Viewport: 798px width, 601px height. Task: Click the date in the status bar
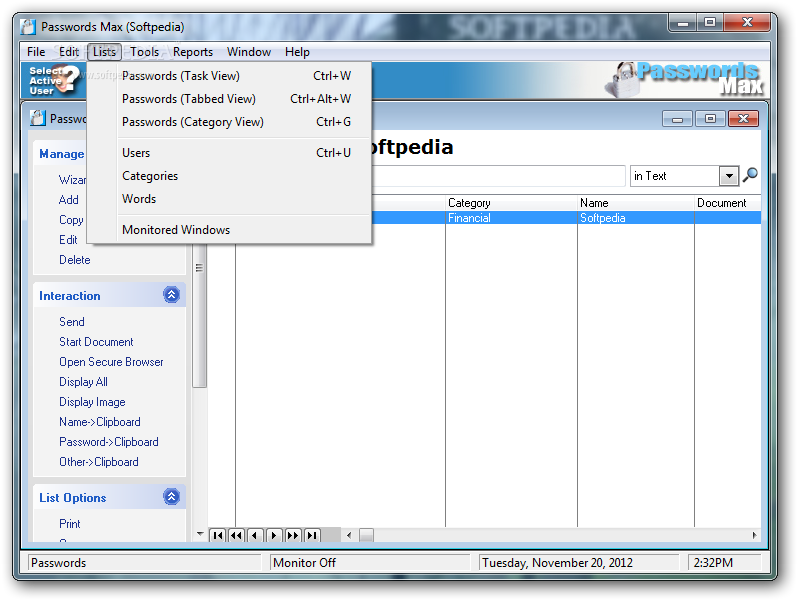coord(579,563)
